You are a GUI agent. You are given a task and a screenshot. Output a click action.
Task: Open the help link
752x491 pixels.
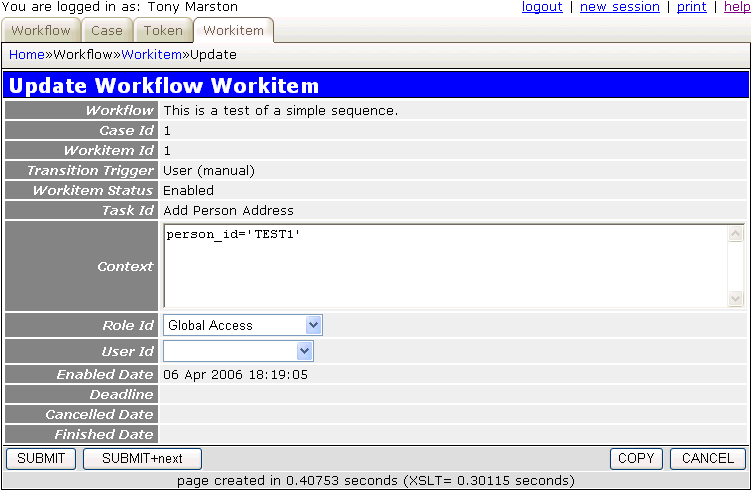737,7
